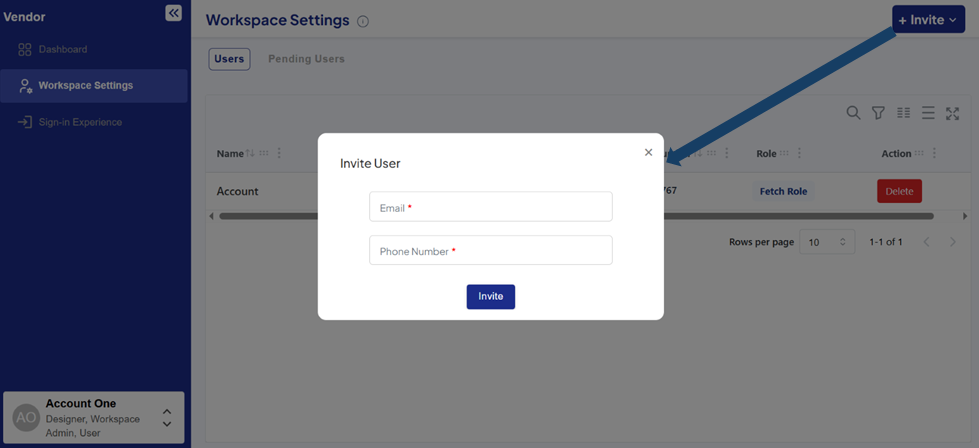979x448 pixels.
Task: Select the Users tab
Action: click(x=229, y=59)
